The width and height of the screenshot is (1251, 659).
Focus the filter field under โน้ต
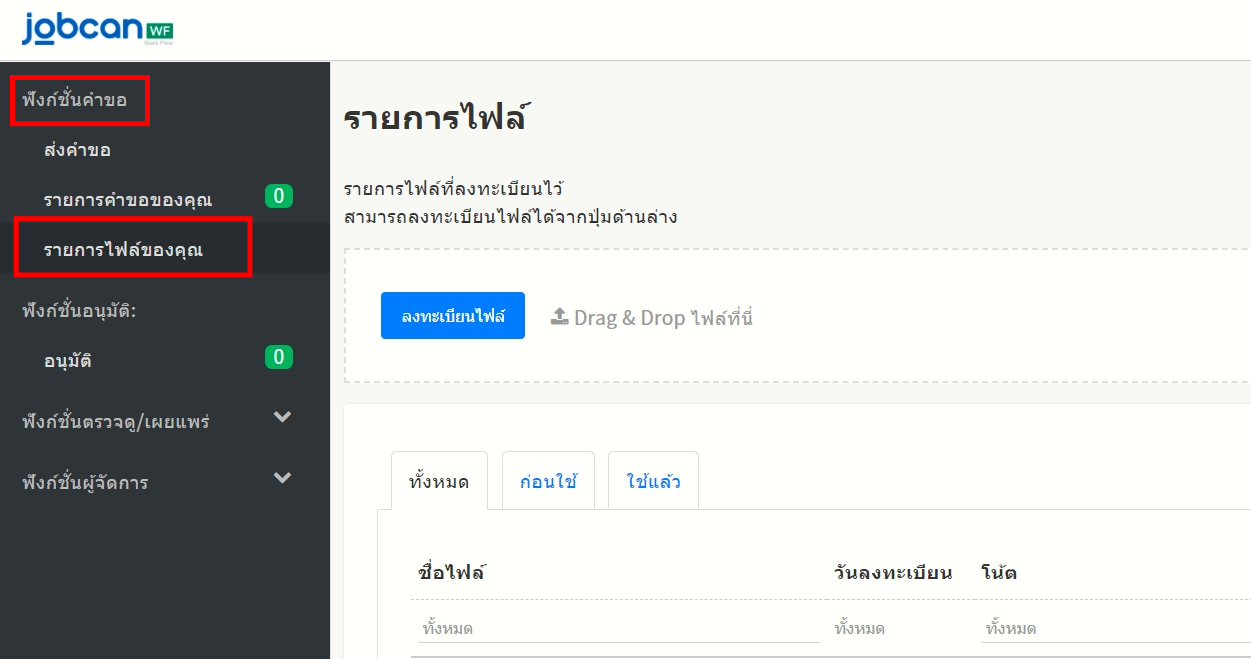(x=1110, y=629)
